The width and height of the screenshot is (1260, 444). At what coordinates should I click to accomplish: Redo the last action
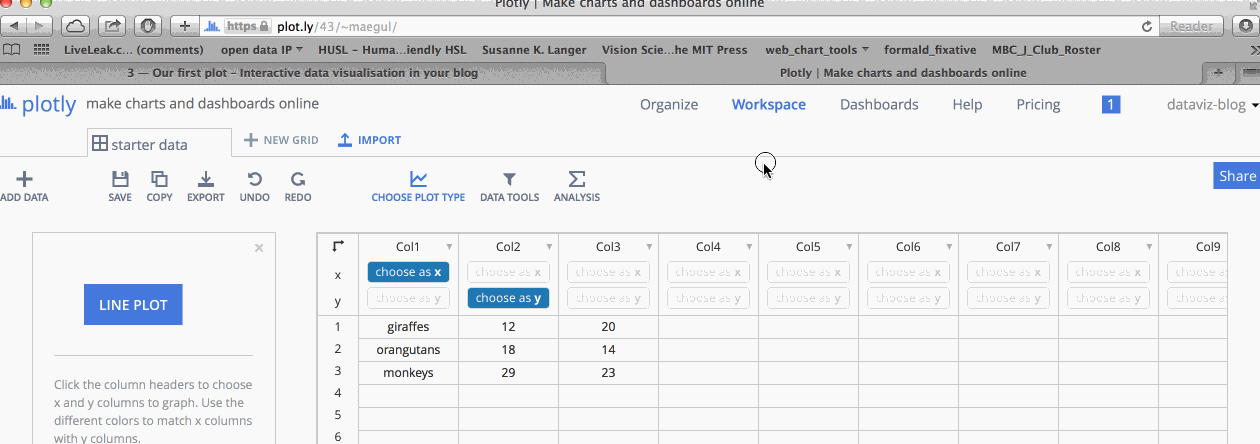point(297,179)
